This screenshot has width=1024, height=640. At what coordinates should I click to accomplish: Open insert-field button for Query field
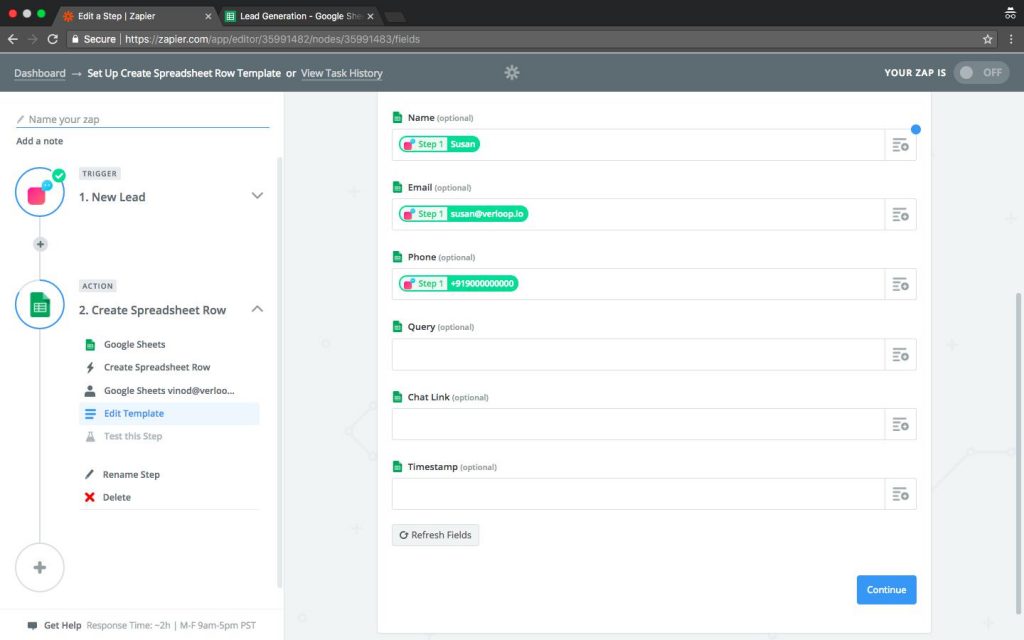[x=900, y=355]
